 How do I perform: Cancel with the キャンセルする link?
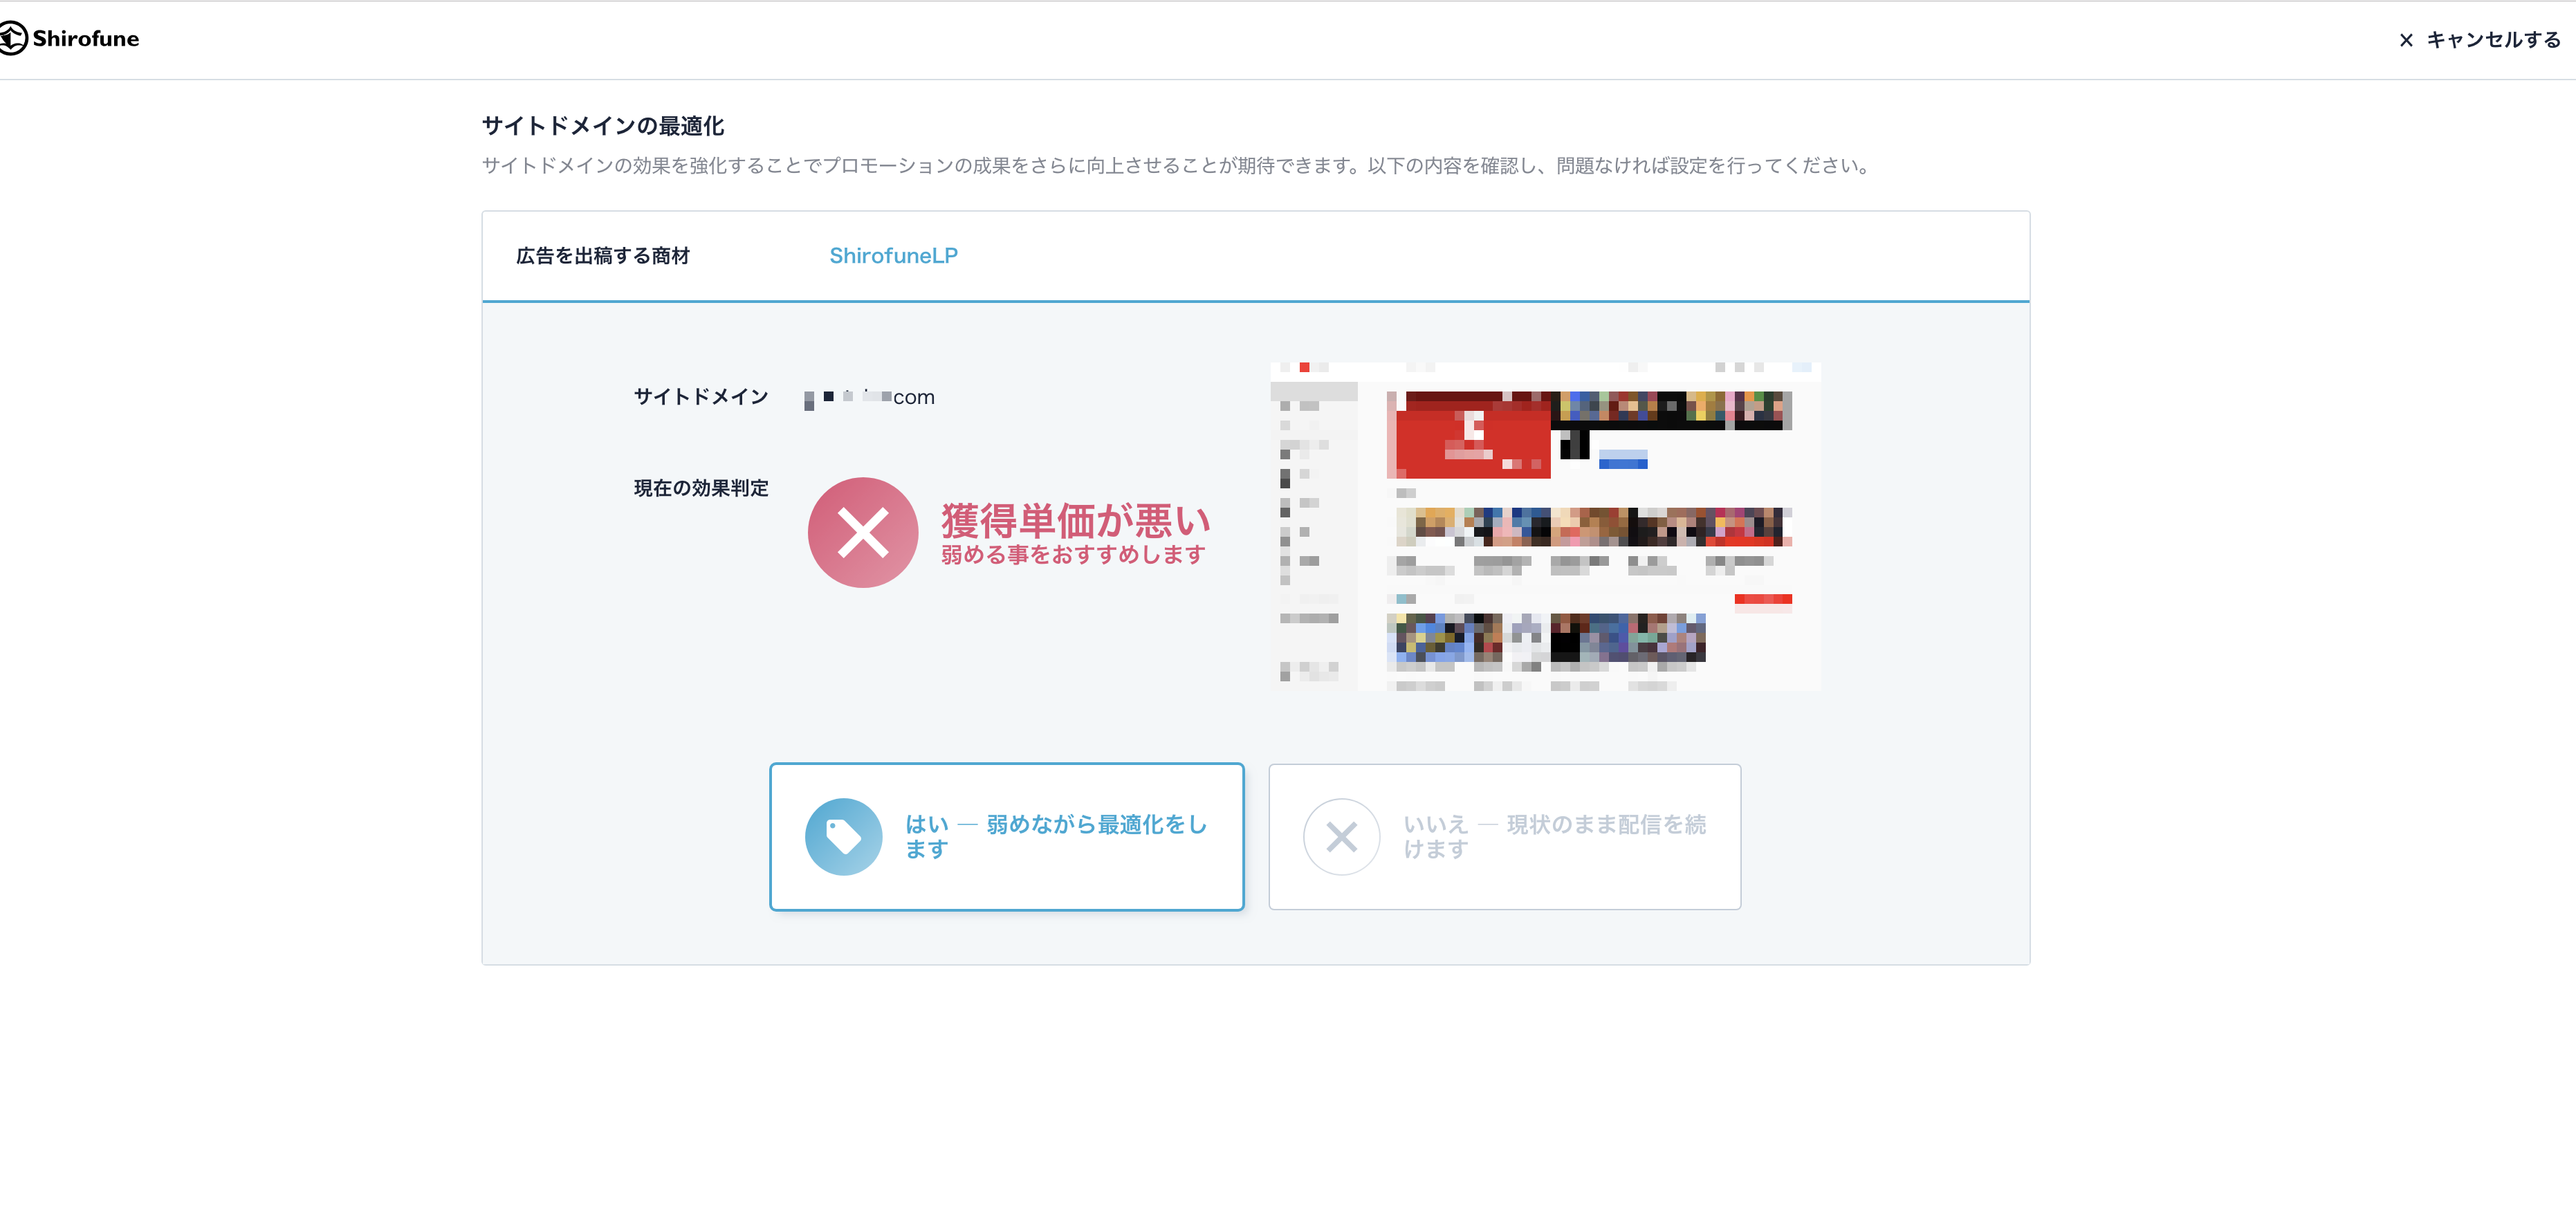coord(2480,40)
